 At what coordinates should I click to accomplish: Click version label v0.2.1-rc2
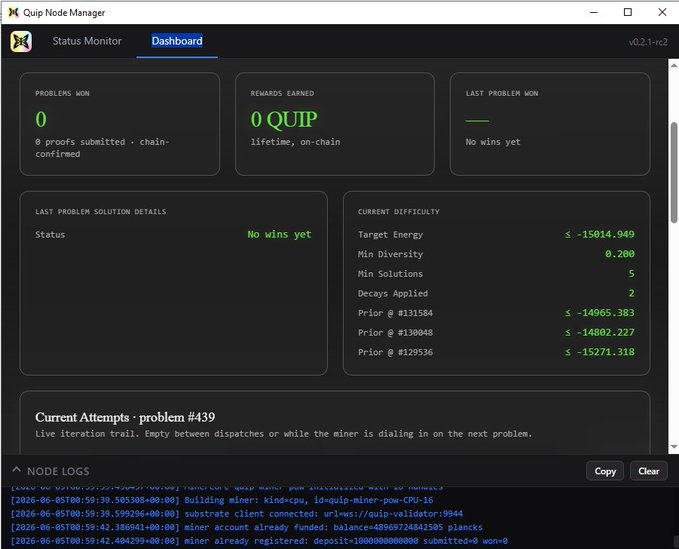point(648,42)
